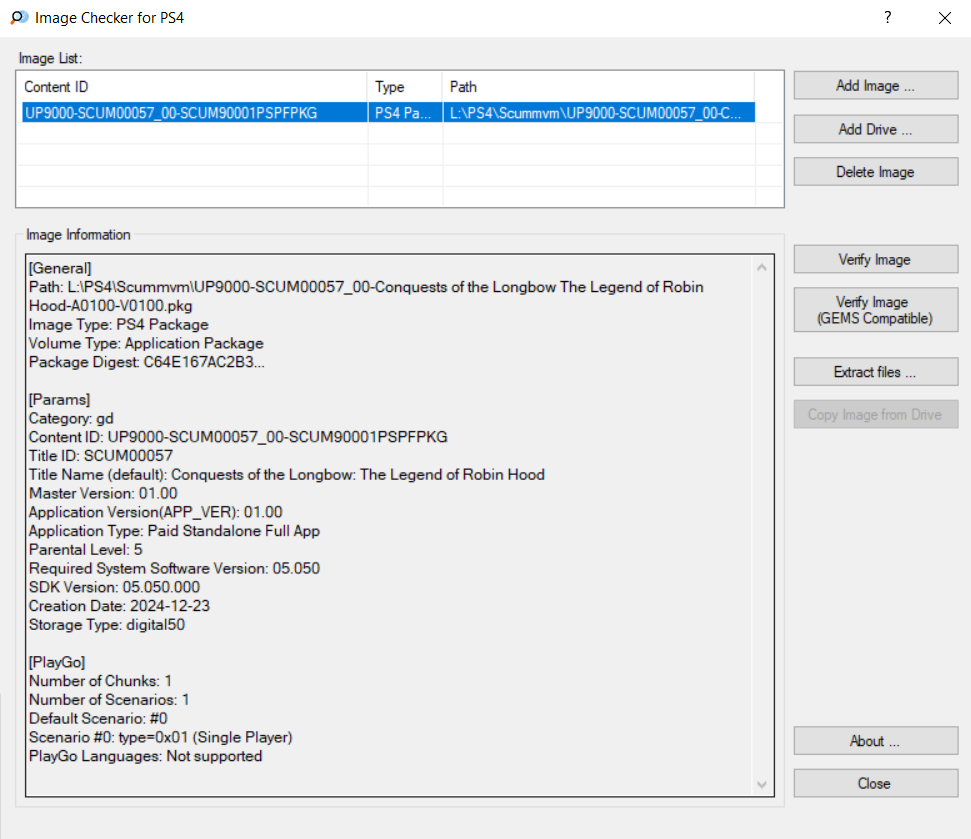
Task: Select the UP9000-SCUM00057 image list row
Action: (388, 113)
